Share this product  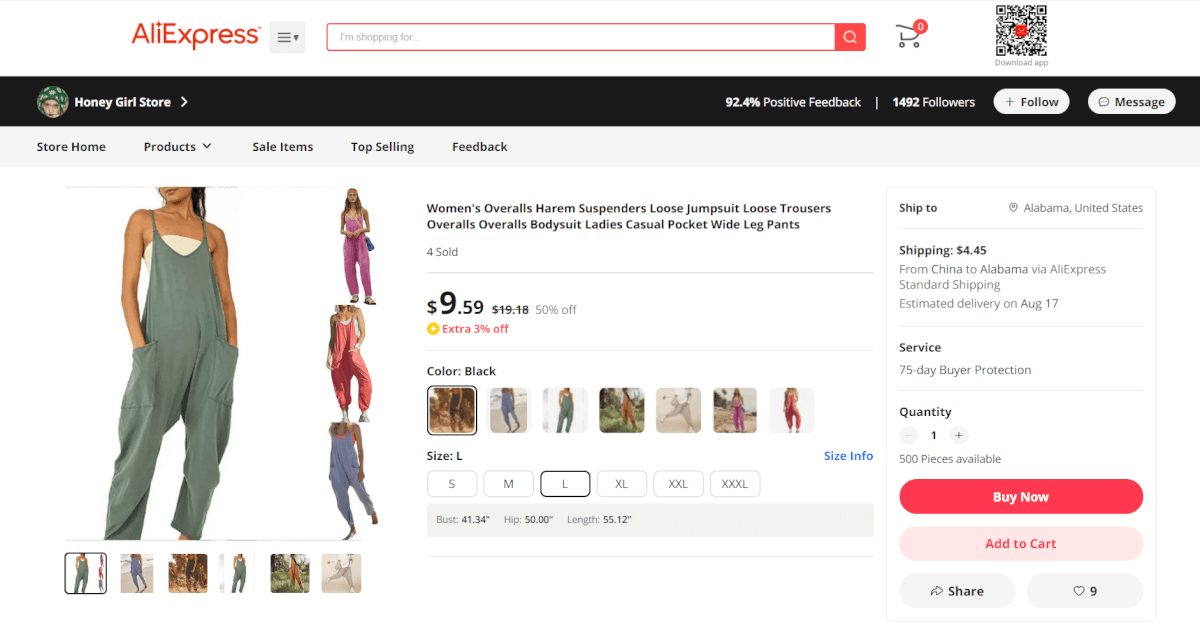click(x=957, y=591)
